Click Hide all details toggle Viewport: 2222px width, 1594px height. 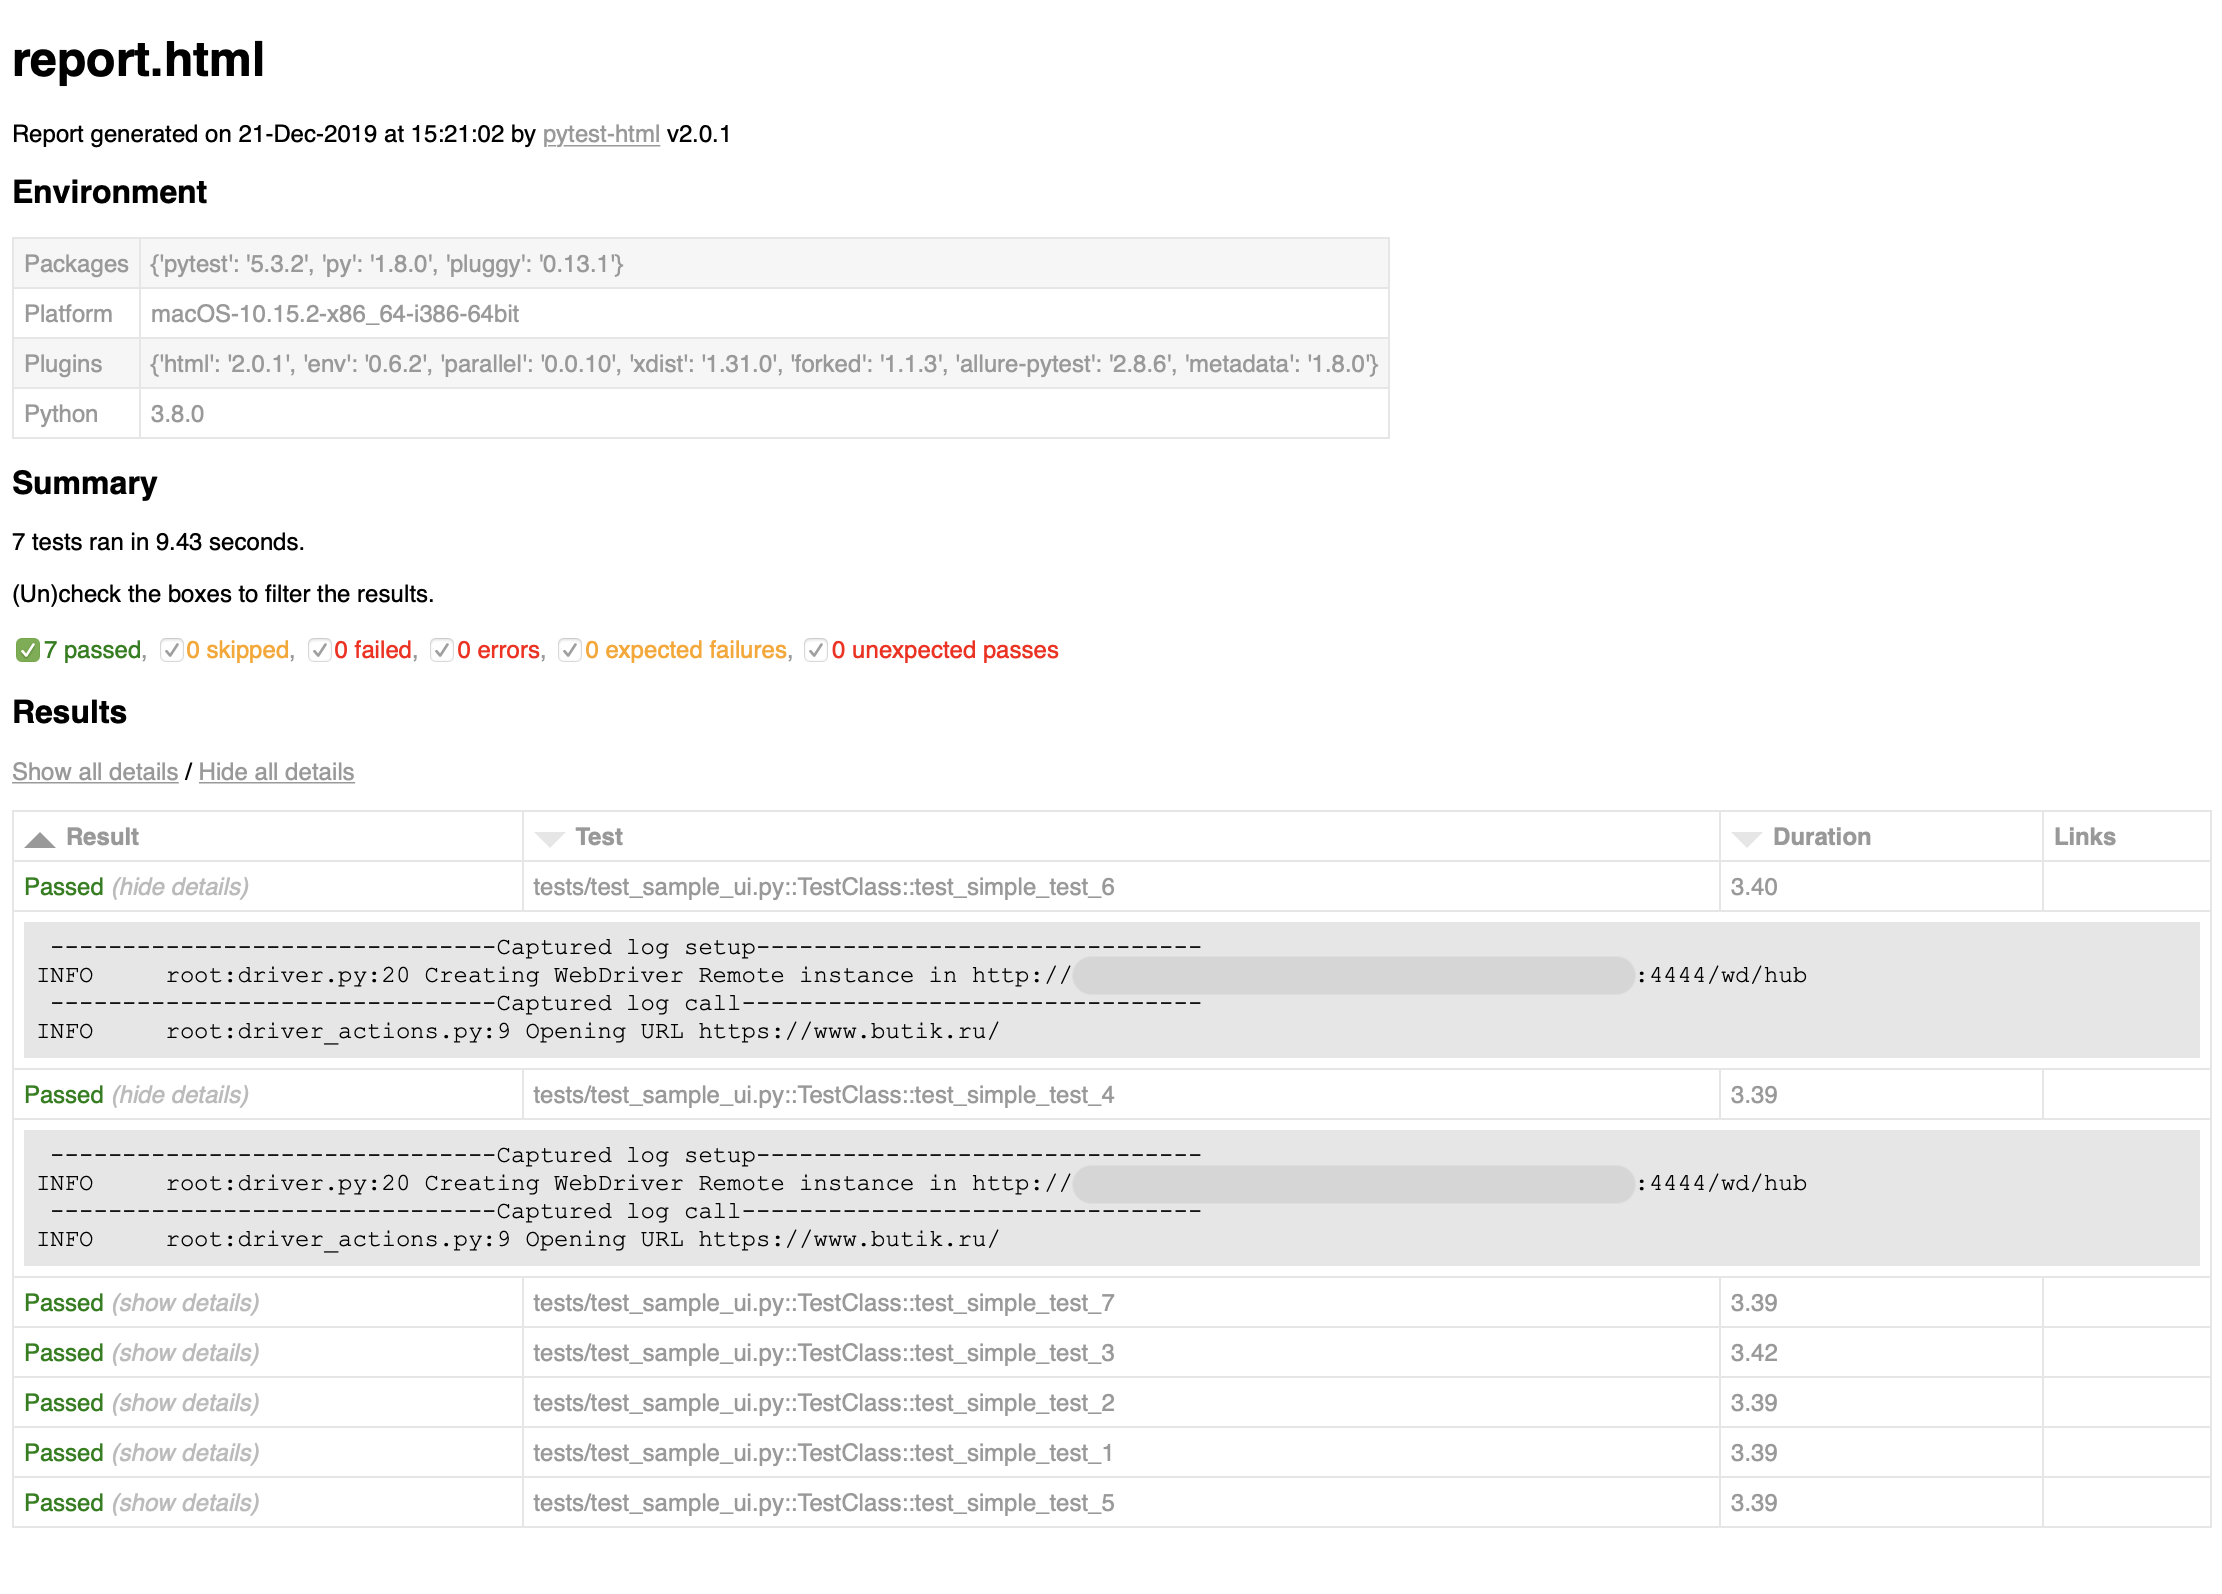[x=274, y=773]
